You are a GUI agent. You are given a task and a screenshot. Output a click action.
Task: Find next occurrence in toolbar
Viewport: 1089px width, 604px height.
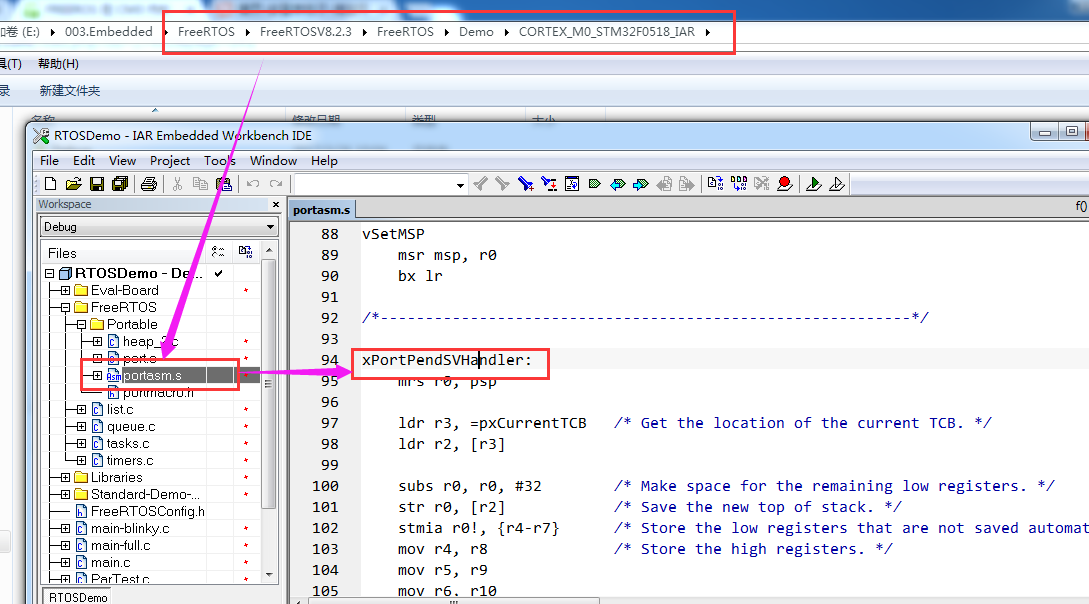point(502,184)
